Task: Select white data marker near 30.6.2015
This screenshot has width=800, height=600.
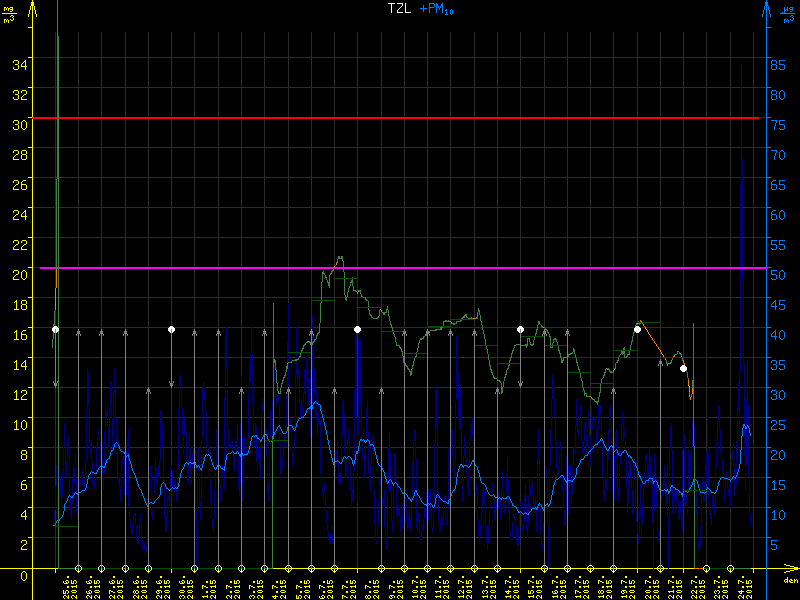Action: tap(171, 329)
